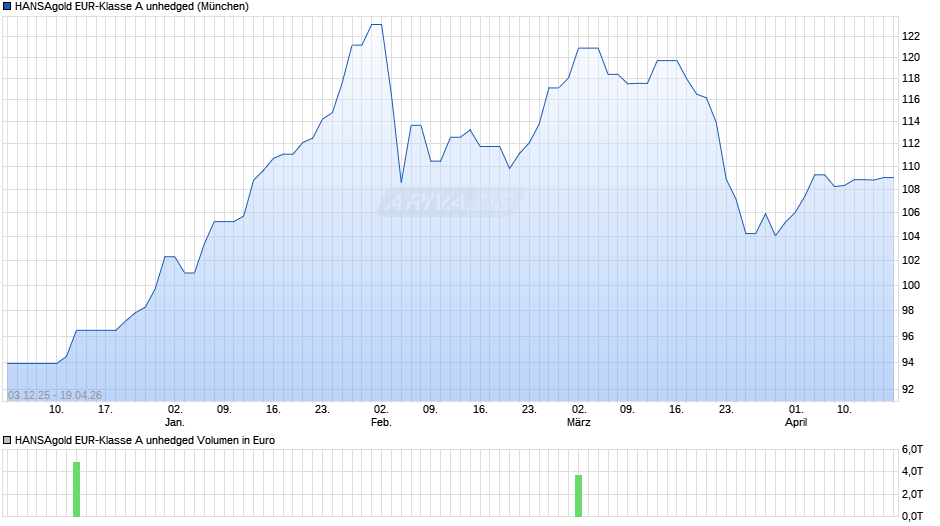Click the flat starting line at 94 in December
The image size is (940, 526).
(x=31, y=363)
